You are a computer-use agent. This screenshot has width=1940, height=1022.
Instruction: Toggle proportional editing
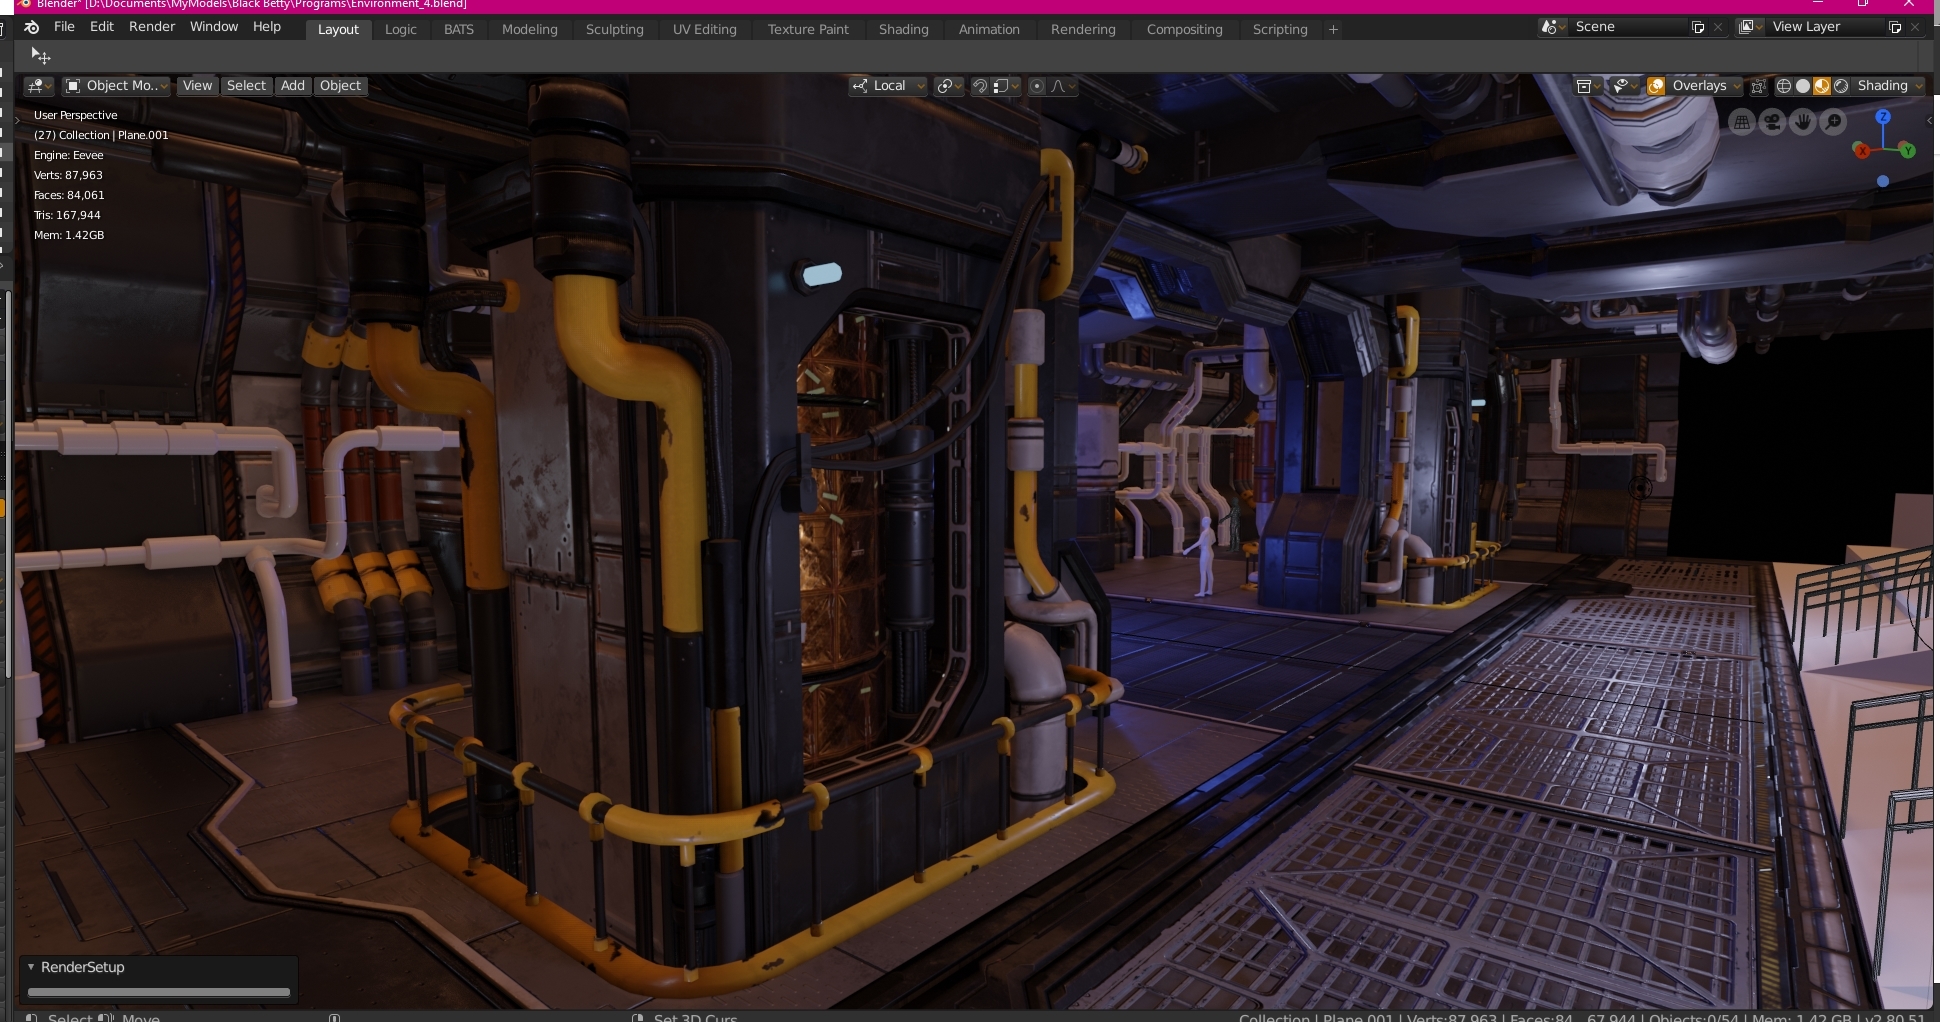coord(1037,86)
